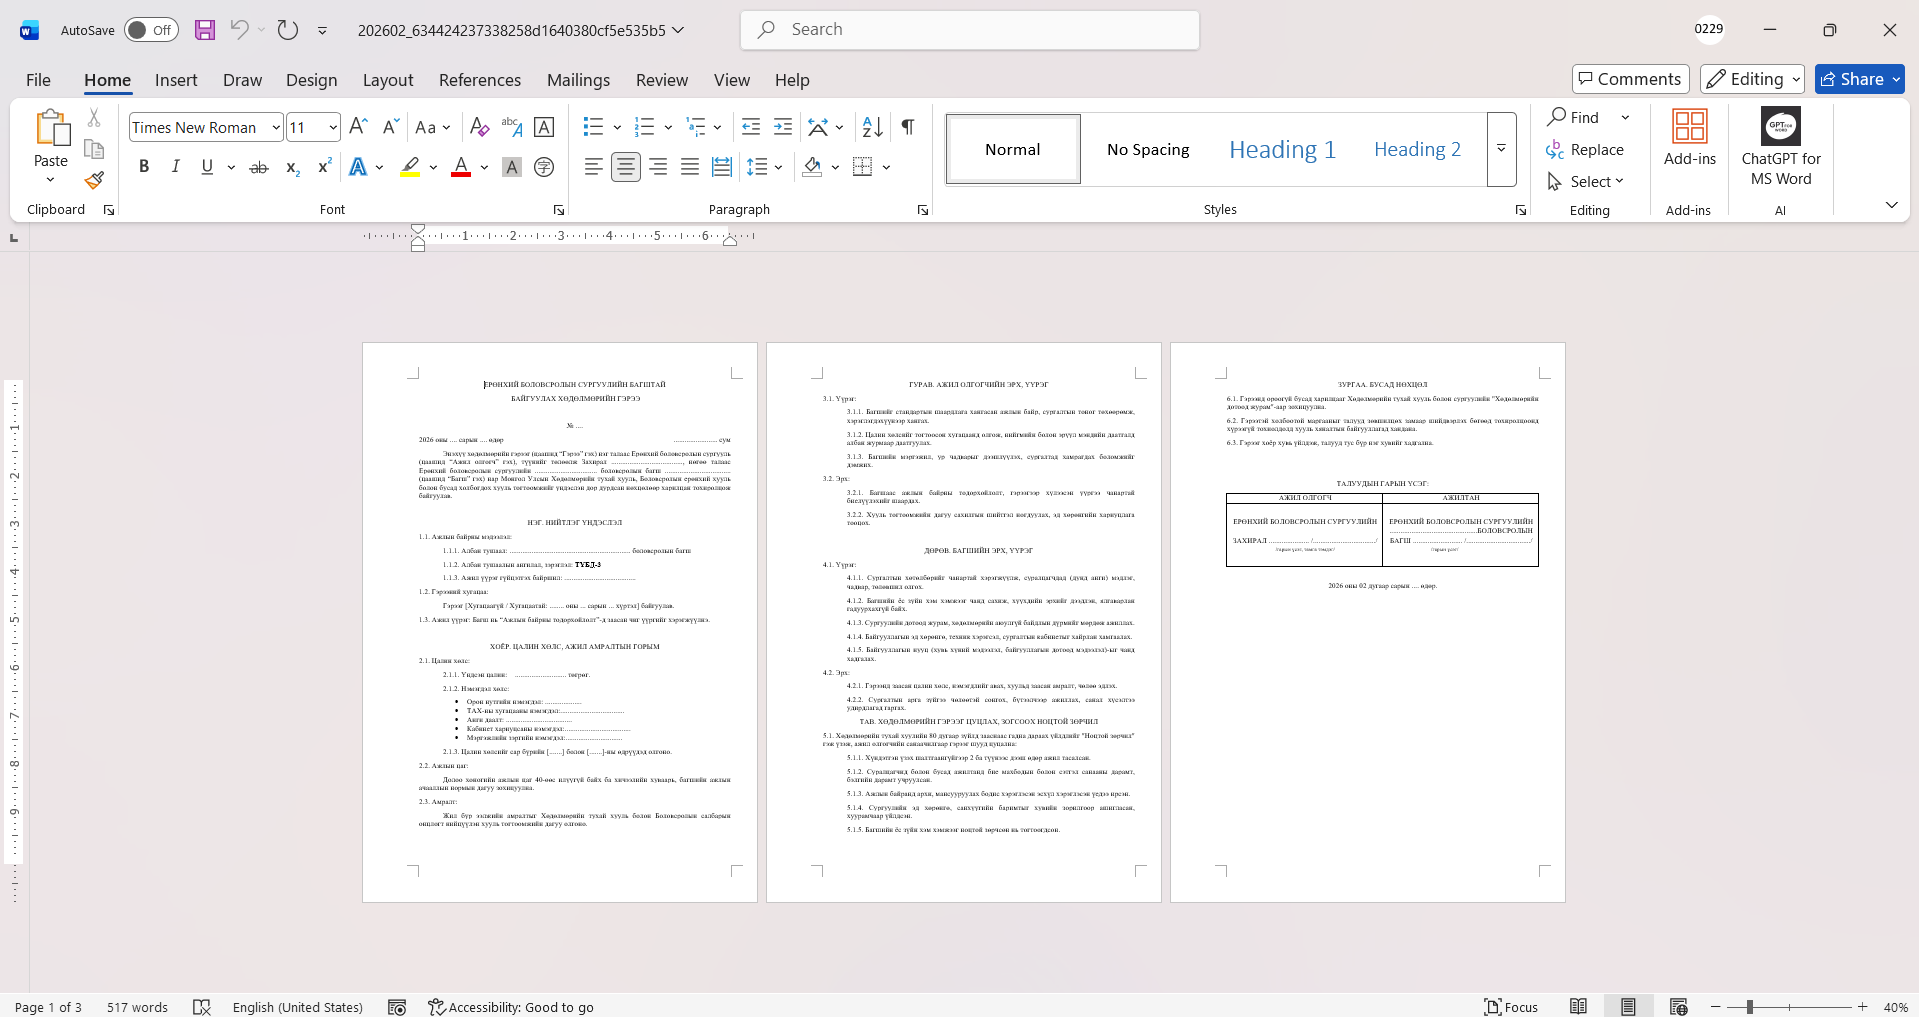
Task: Open the Sort tool
Action: pos(872,127)
